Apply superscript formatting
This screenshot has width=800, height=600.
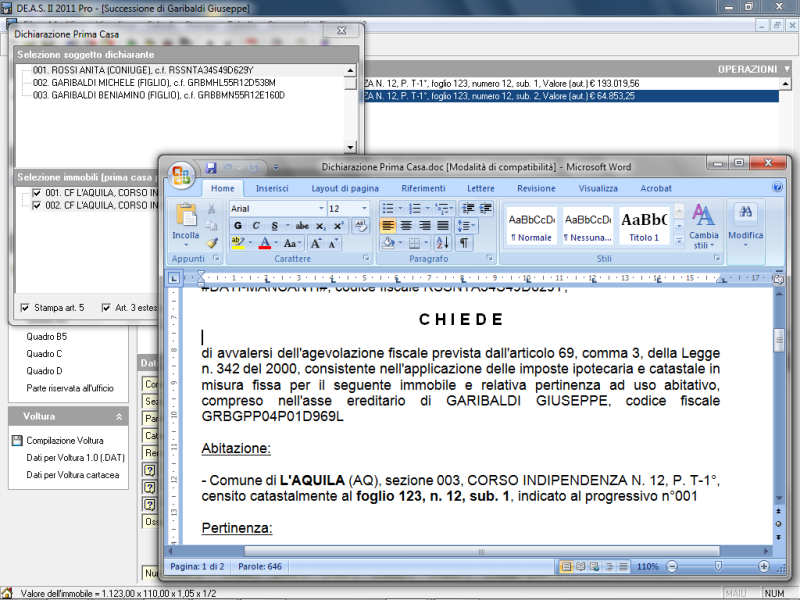[x=338, y=226]
